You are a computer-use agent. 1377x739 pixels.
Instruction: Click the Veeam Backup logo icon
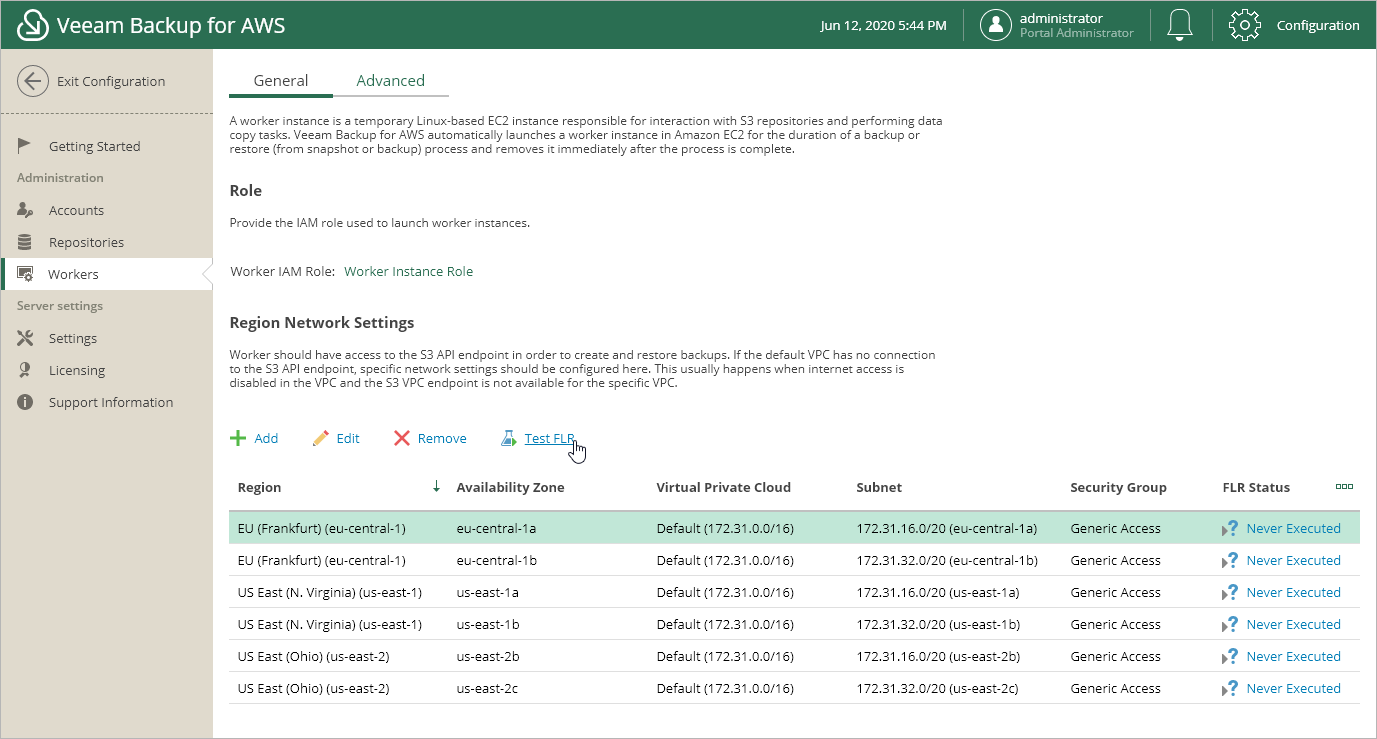coord(33,26)
